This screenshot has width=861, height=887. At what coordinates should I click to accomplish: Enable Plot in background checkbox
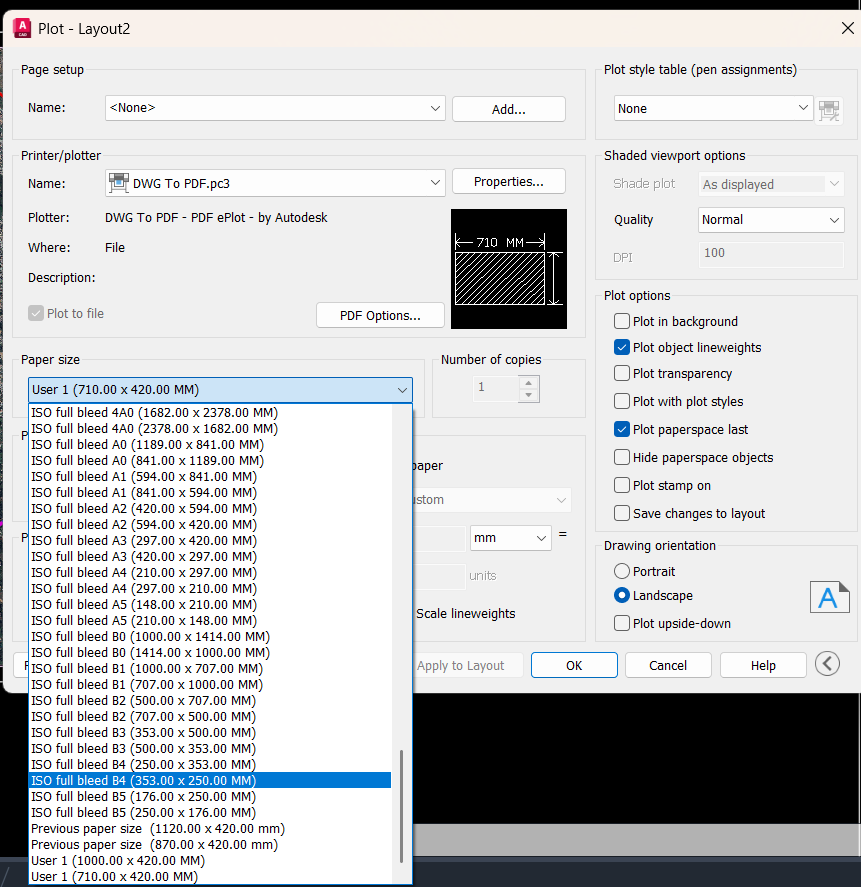621,322
